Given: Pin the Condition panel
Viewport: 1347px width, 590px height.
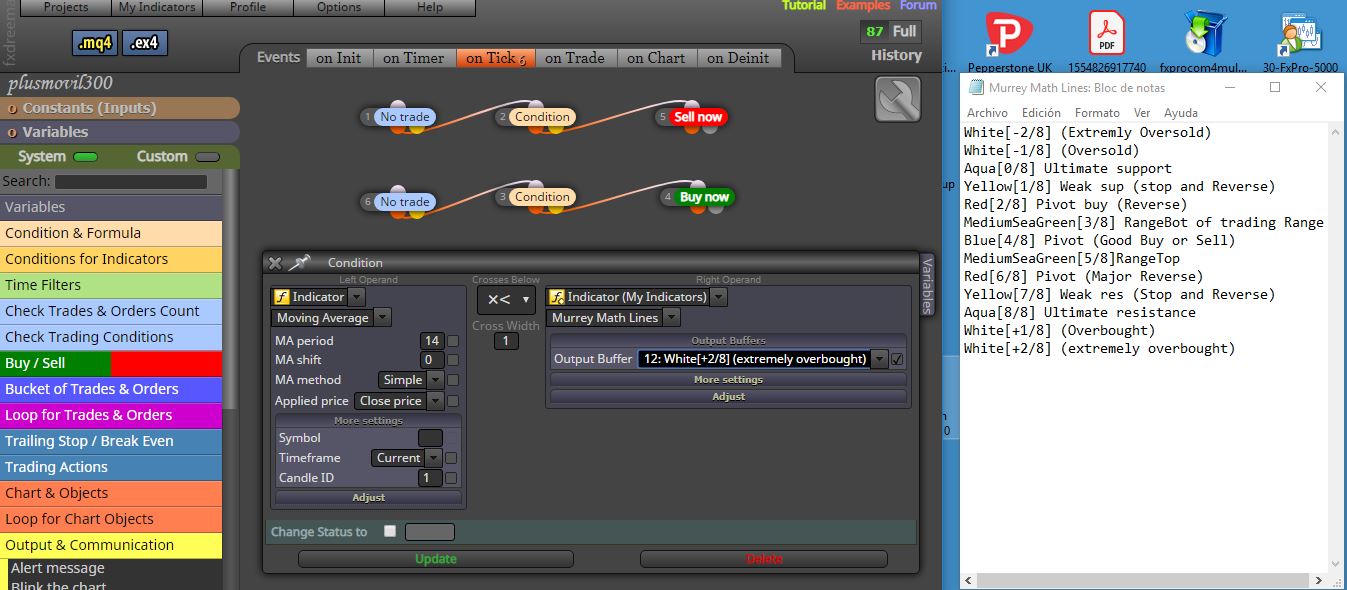Looking at the screenshot, I should (x=299, y=263).
